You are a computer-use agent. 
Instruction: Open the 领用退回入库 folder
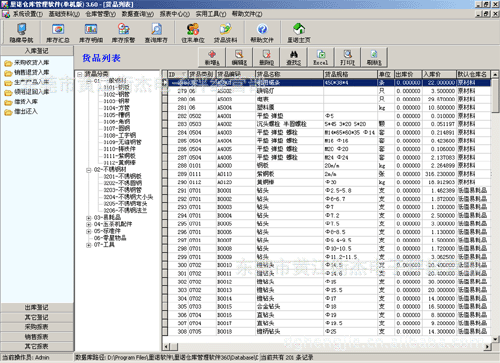[27, 92]
